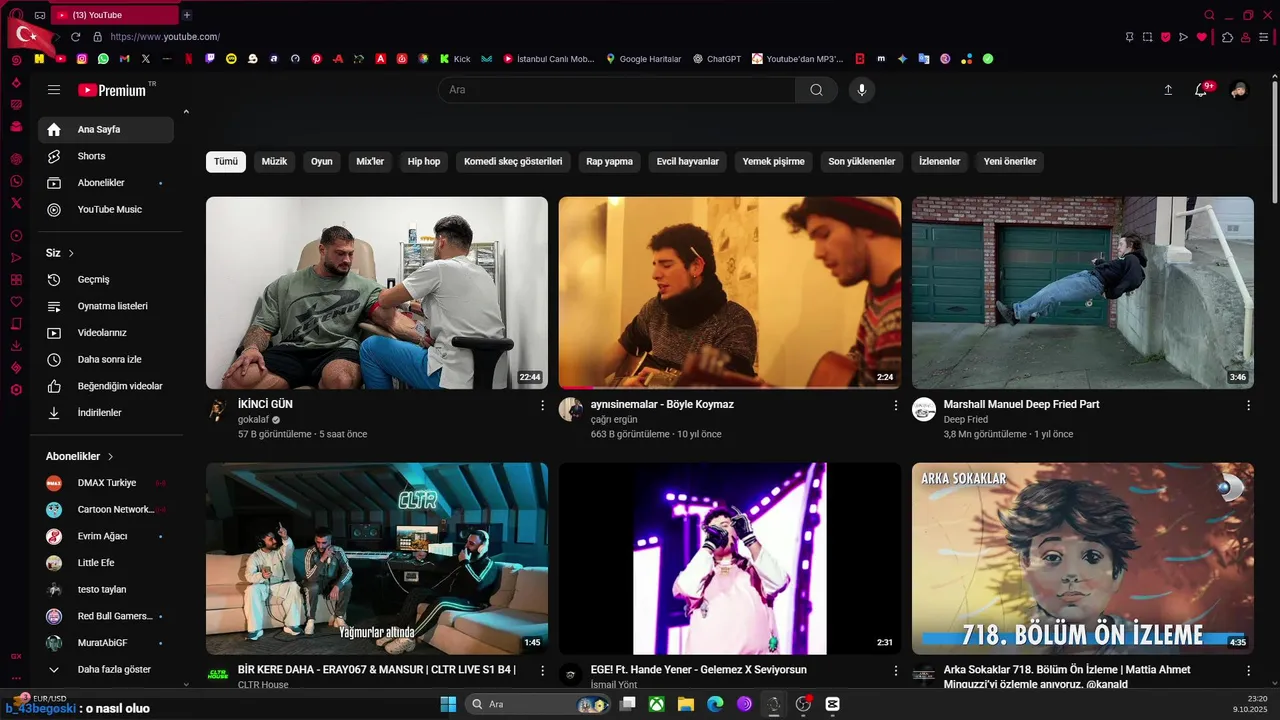The image size is (1280, 720).
Task: Open Opera GX sidebar settings gear
Action: (x=16, y=389)
